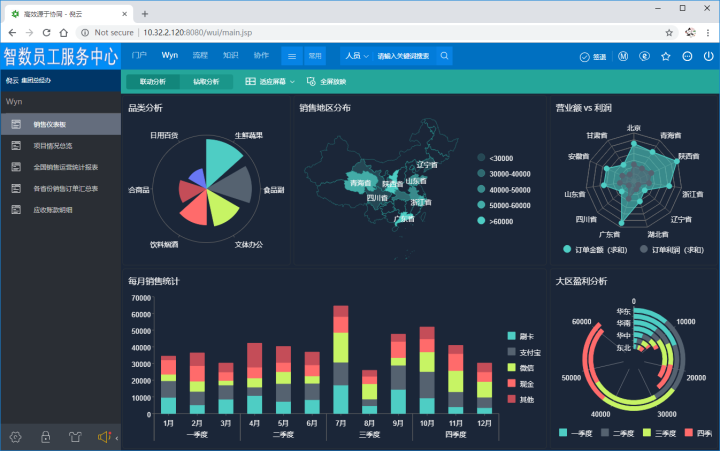Screen dimensions: 720x451
Task: Click the browser address bar URL
Action: click(197, 33)
